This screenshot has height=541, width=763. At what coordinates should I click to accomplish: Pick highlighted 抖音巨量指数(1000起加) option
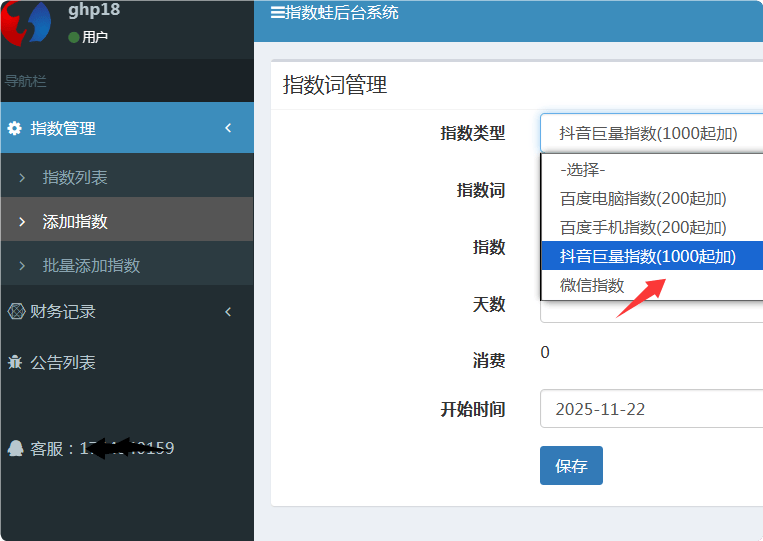[648, 256]
